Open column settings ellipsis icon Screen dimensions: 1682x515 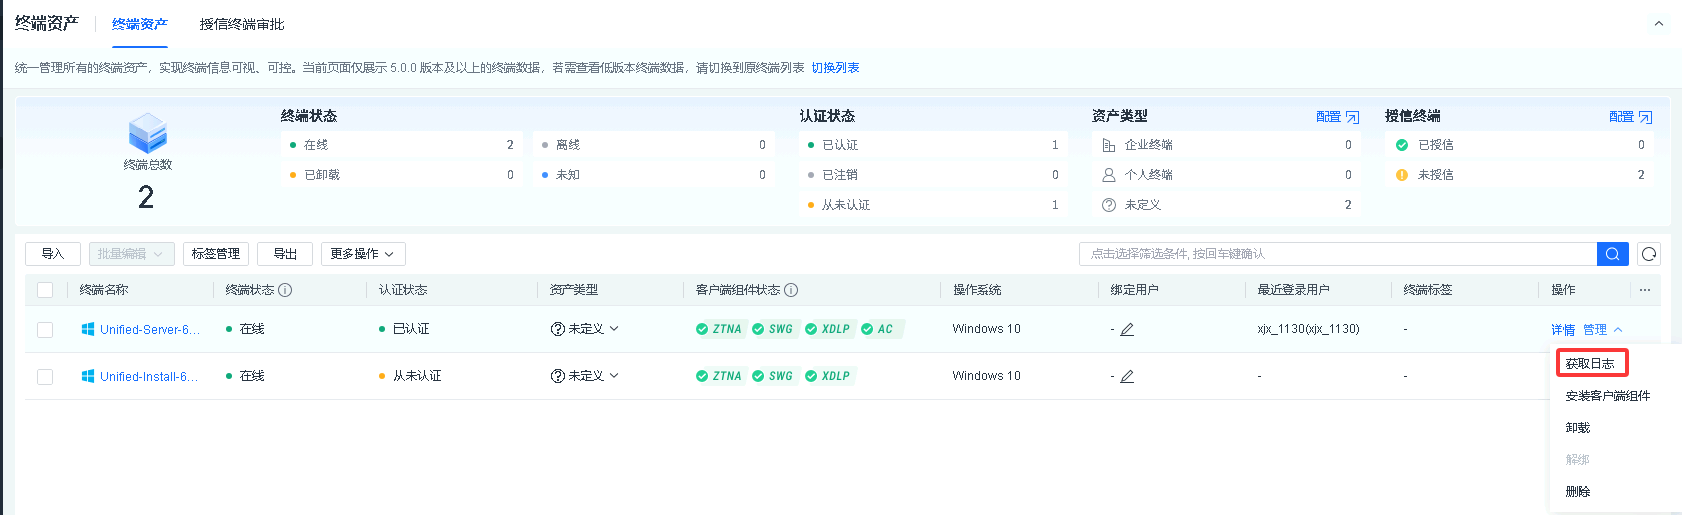click(1645, 290)
